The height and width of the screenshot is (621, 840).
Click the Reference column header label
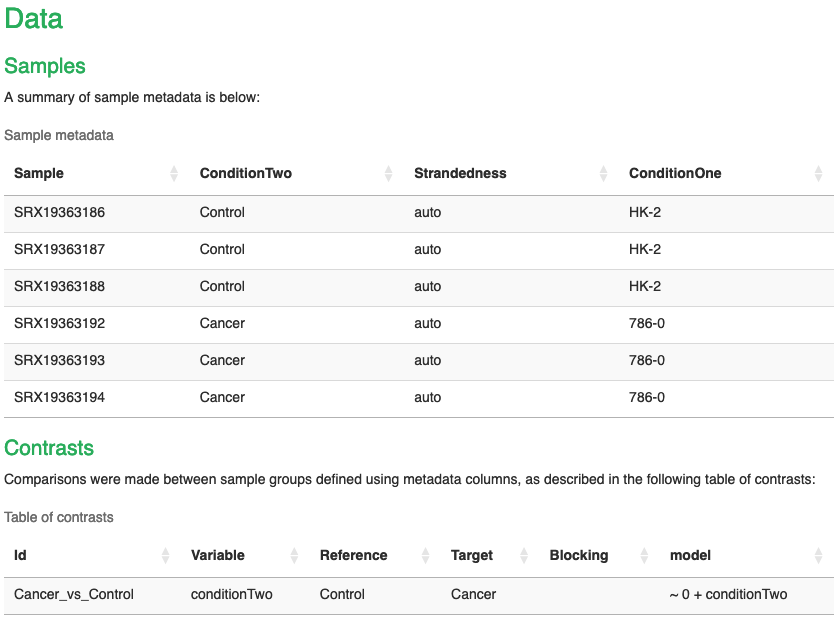[354, 556]
